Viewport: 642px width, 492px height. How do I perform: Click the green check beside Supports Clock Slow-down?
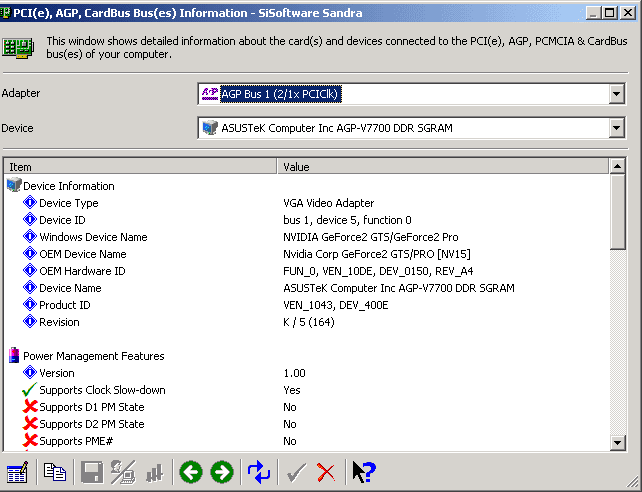point(29,389)
